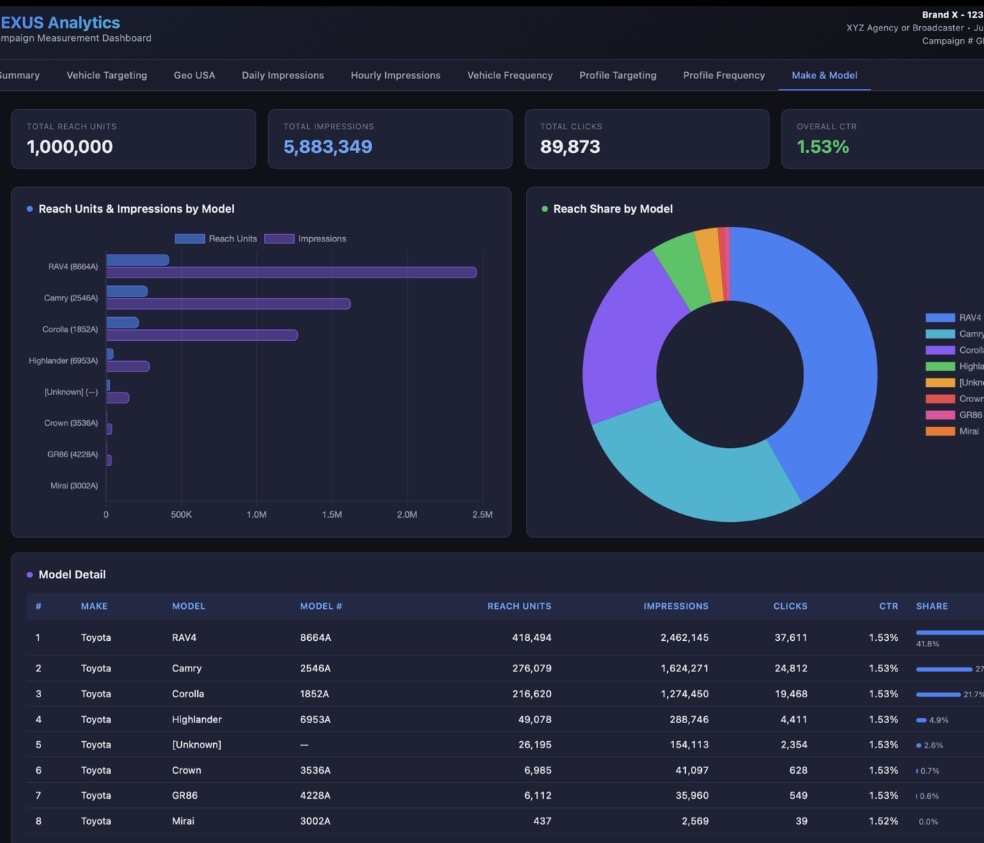Toggle the Impressions legend swatch
This screenshot has width=984, height=843.
pyautogui.click(x=279, y=239)
